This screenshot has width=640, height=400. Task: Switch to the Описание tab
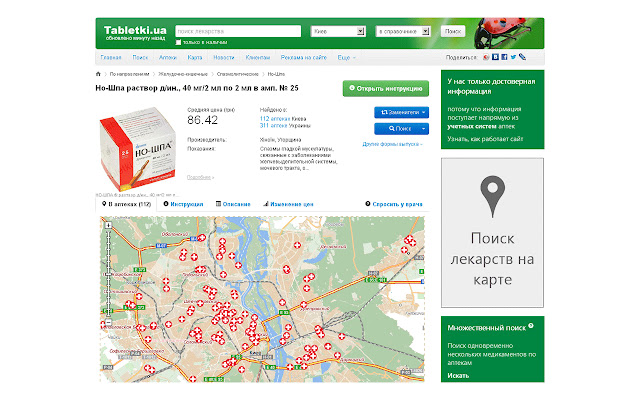pyautogui.click(x=233, y=204)
